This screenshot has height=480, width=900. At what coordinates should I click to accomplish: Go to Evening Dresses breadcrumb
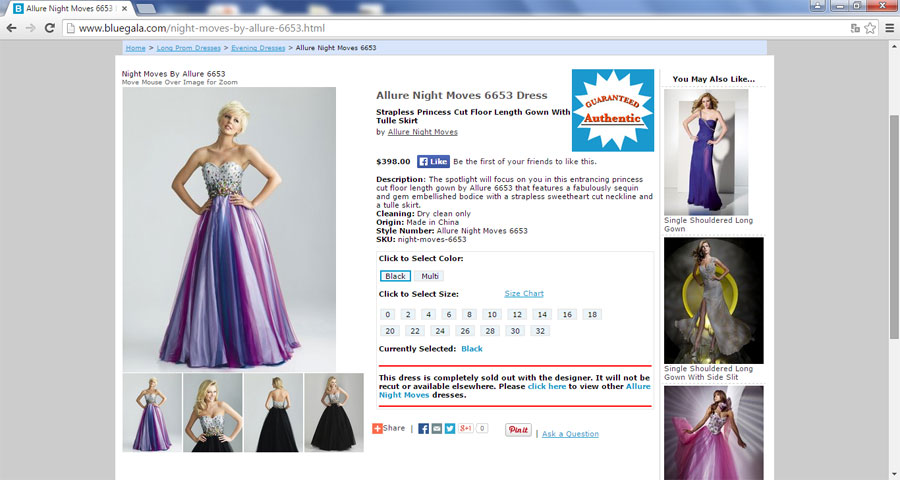[258, 48]
